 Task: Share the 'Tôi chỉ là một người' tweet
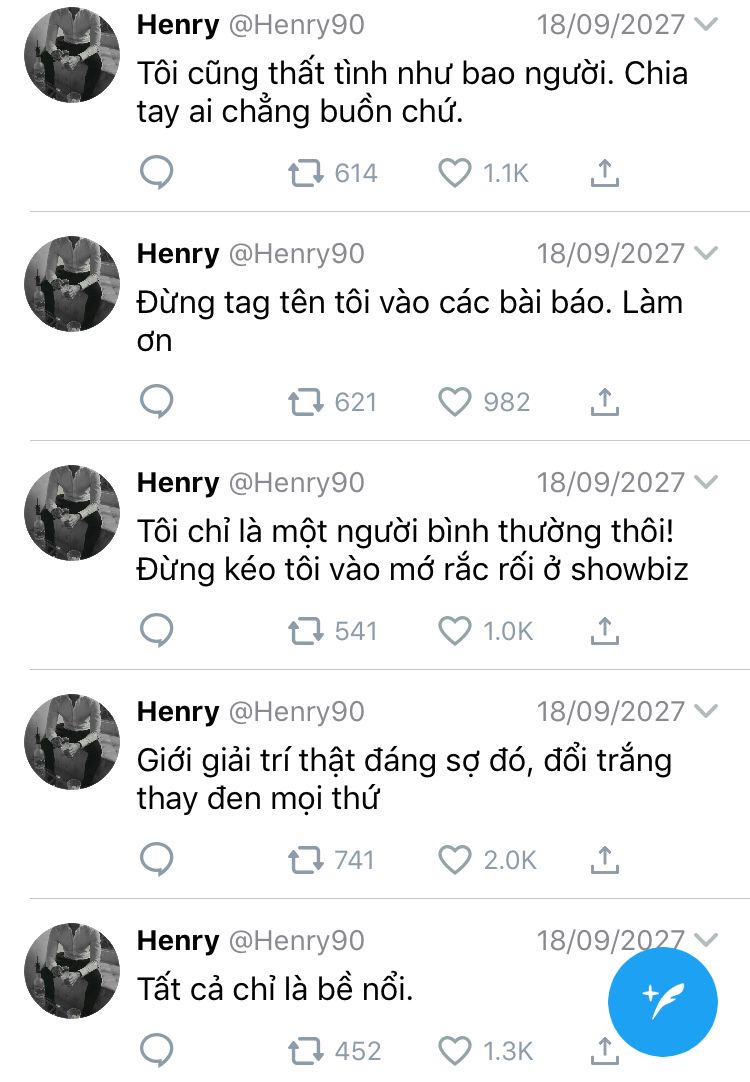604,631
